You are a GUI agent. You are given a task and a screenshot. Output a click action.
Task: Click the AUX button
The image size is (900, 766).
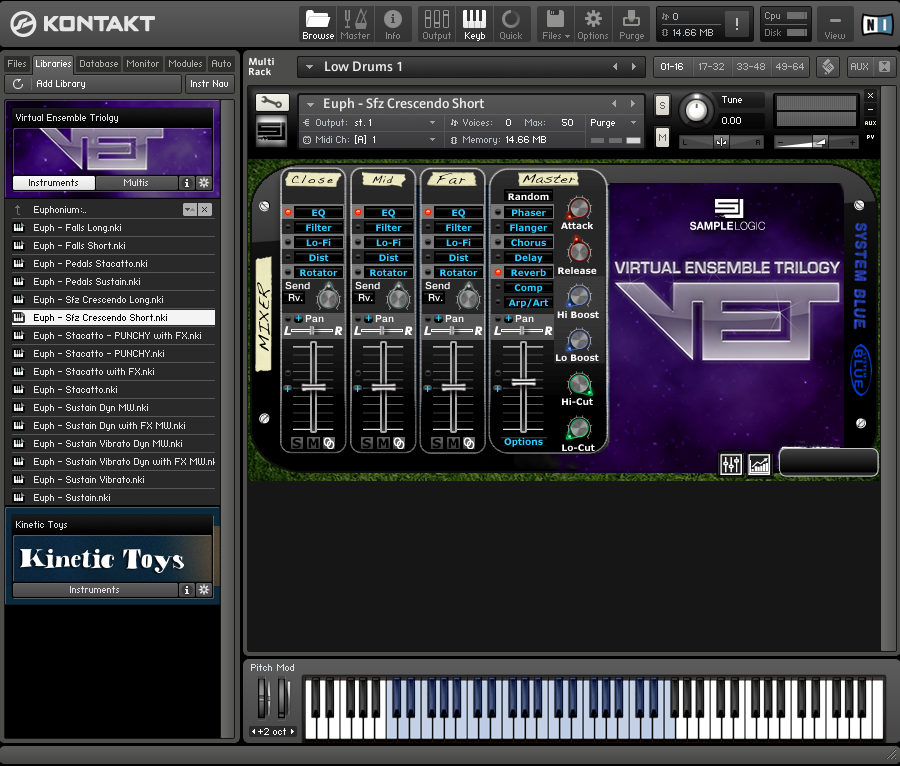[859, 67]
